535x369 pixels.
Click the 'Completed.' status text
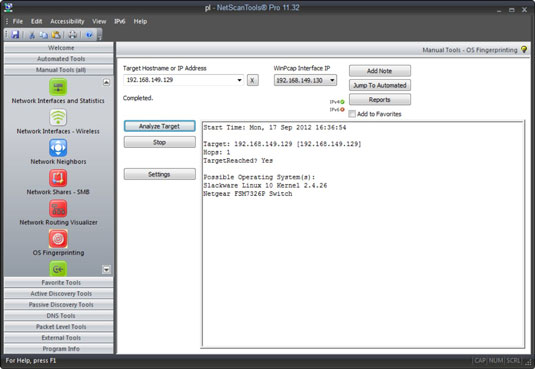tap(138, 98)
